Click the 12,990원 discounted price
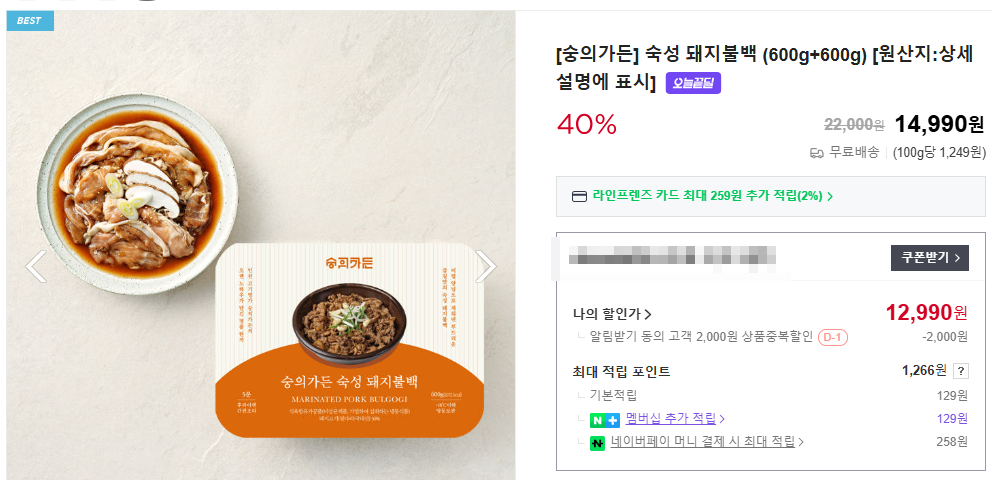This screenshot has width=992, height=480. click(926, 313)
